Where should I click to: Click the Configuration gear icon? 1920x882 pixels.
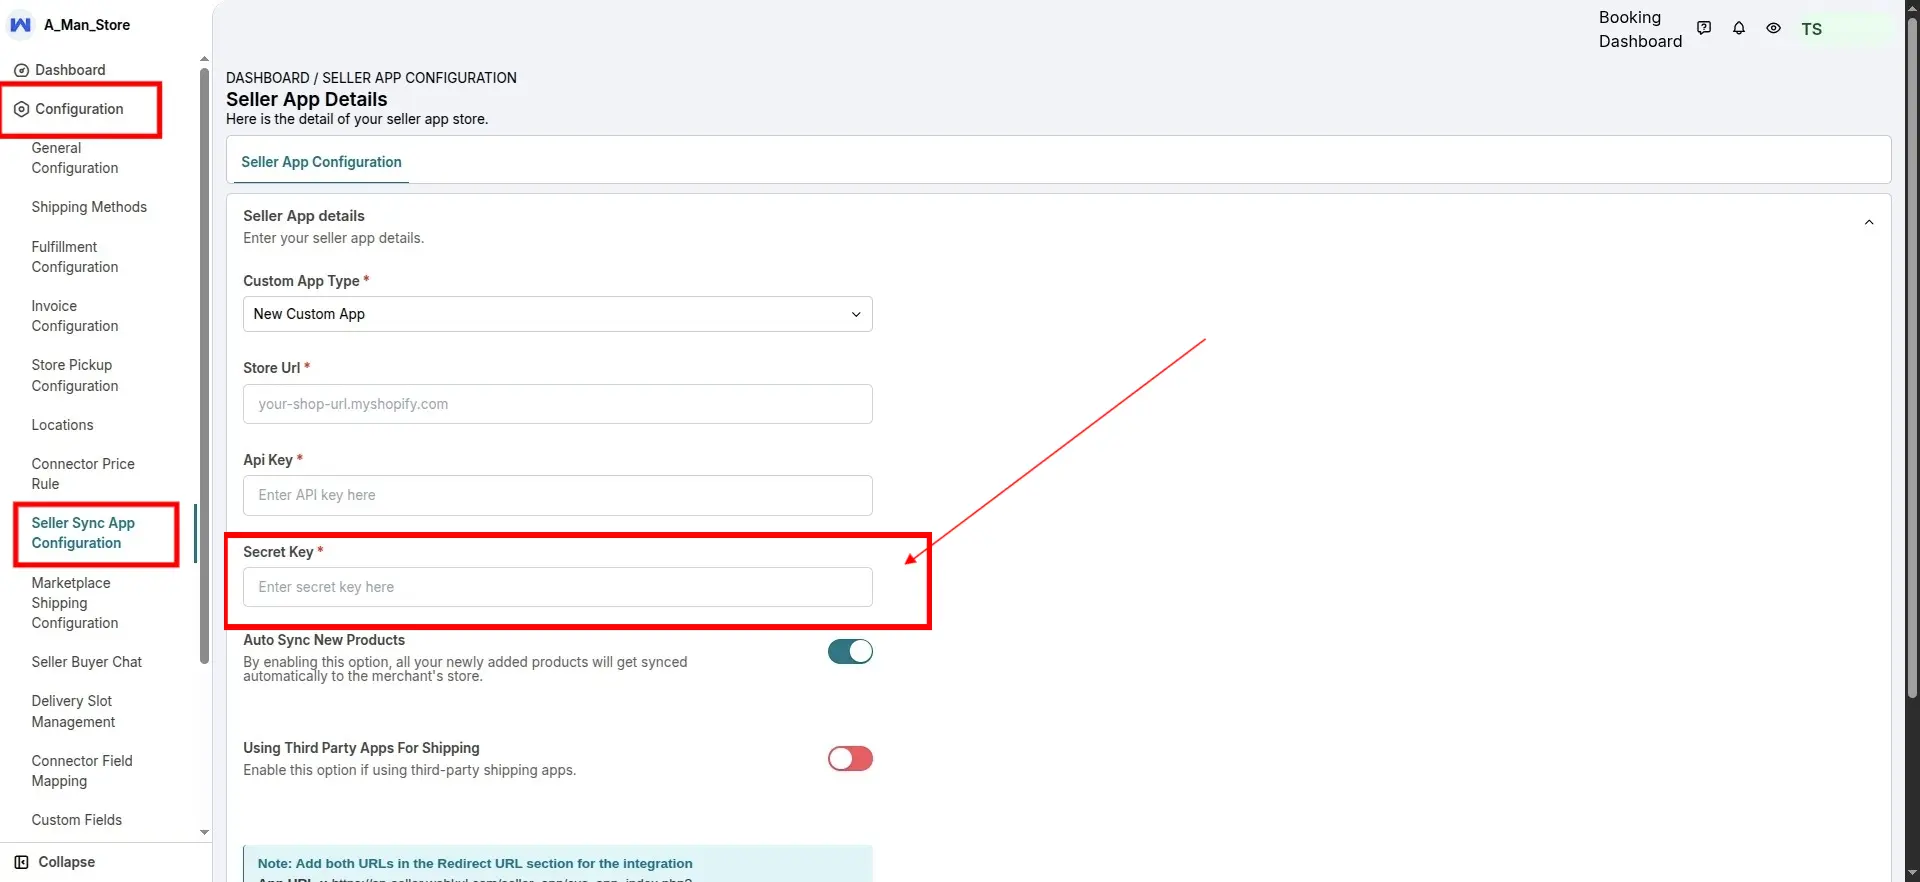coord(21,109)
